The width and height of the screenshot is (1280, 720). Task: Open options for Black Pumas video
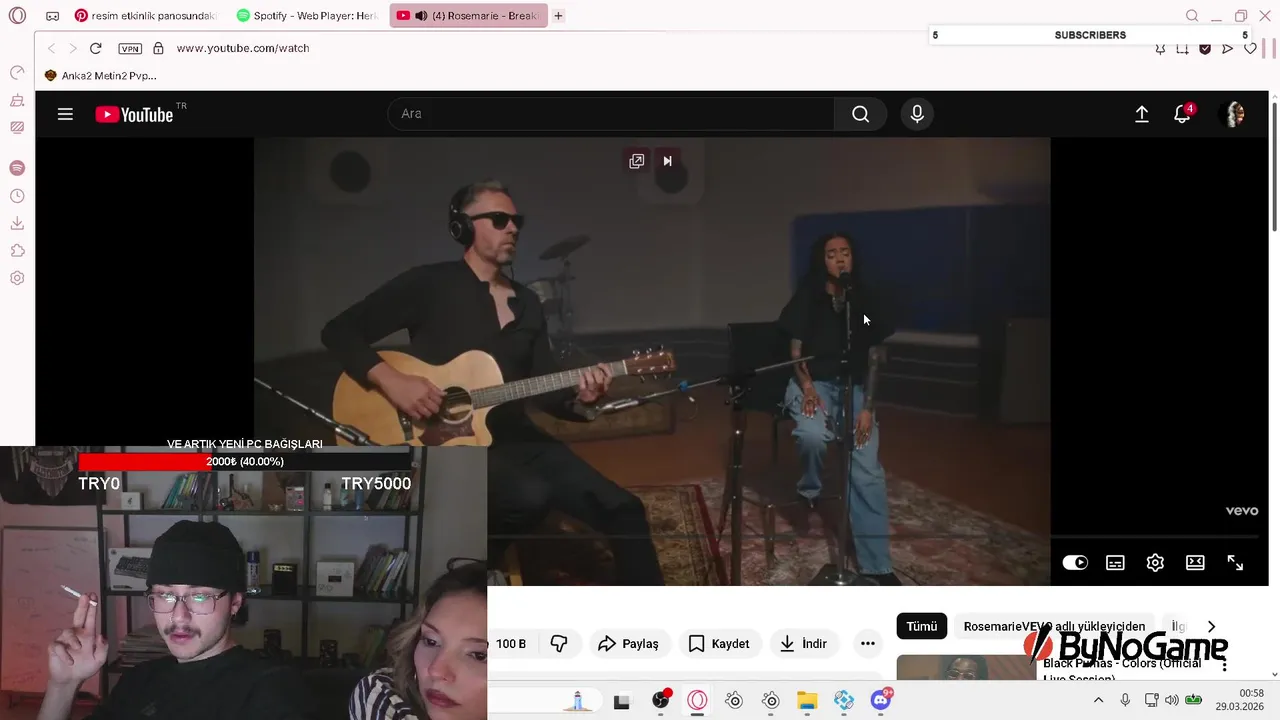tap(1224, 665)
